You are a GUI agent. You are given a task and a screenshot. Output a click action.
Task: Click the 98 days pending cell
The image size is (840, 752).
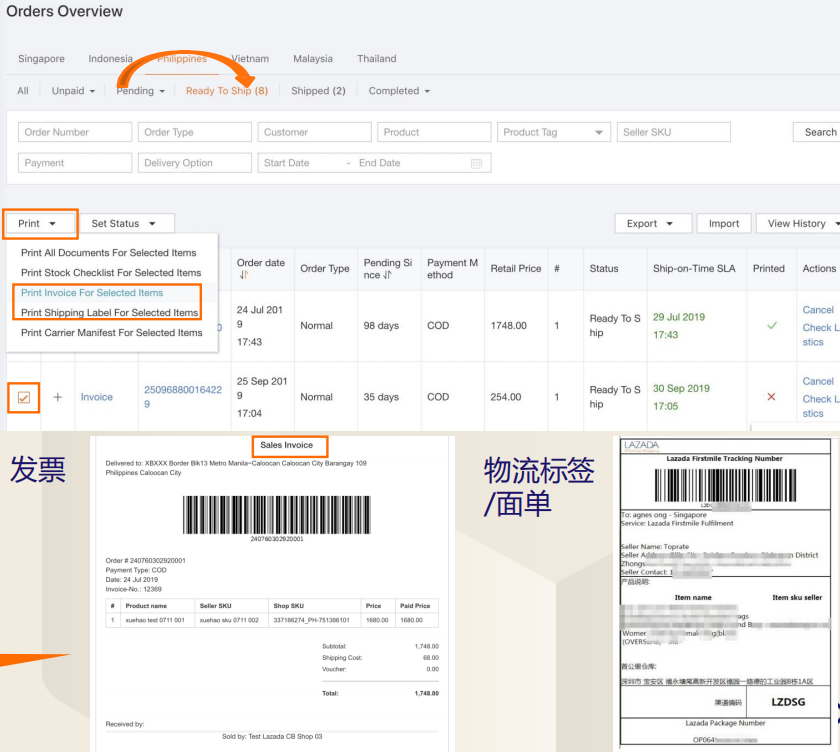[x=381, y=326]
